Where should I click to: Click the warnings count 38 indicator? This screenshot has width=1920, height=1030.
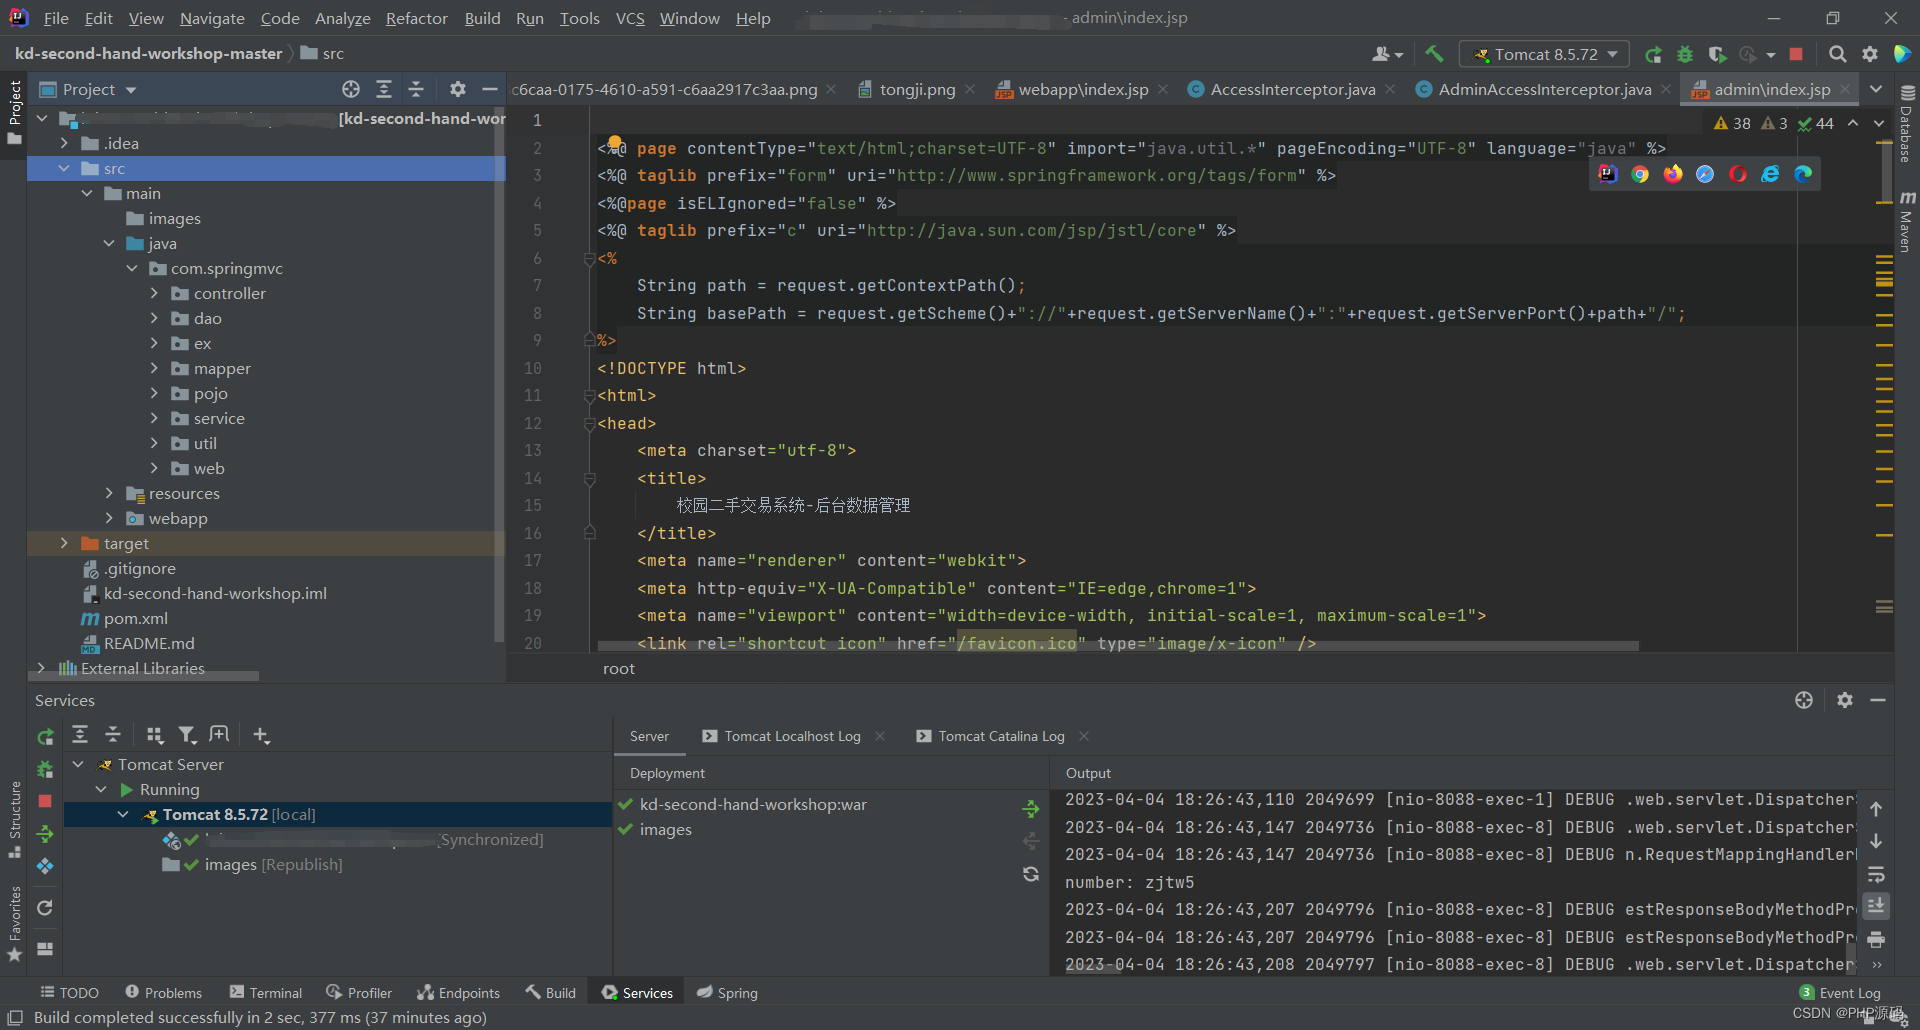pos(1732,123)
